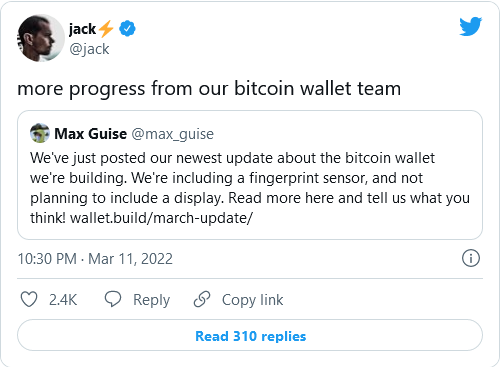500x367 pixels.
Task: Click the Reply text label
Action: tap(151, 300)
